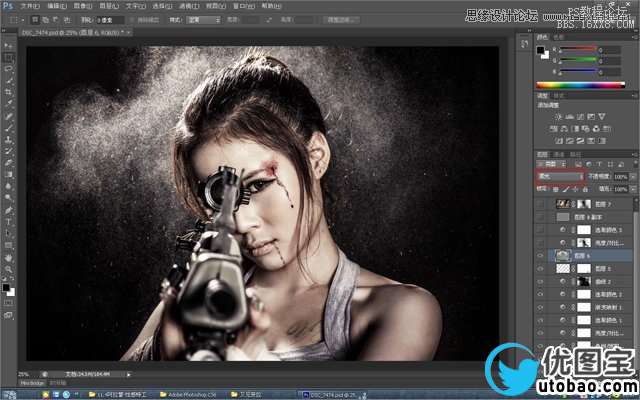Show the hidden 选取颜色 3 layer
This screenshot has width=640, height=400.
(540, 230)
